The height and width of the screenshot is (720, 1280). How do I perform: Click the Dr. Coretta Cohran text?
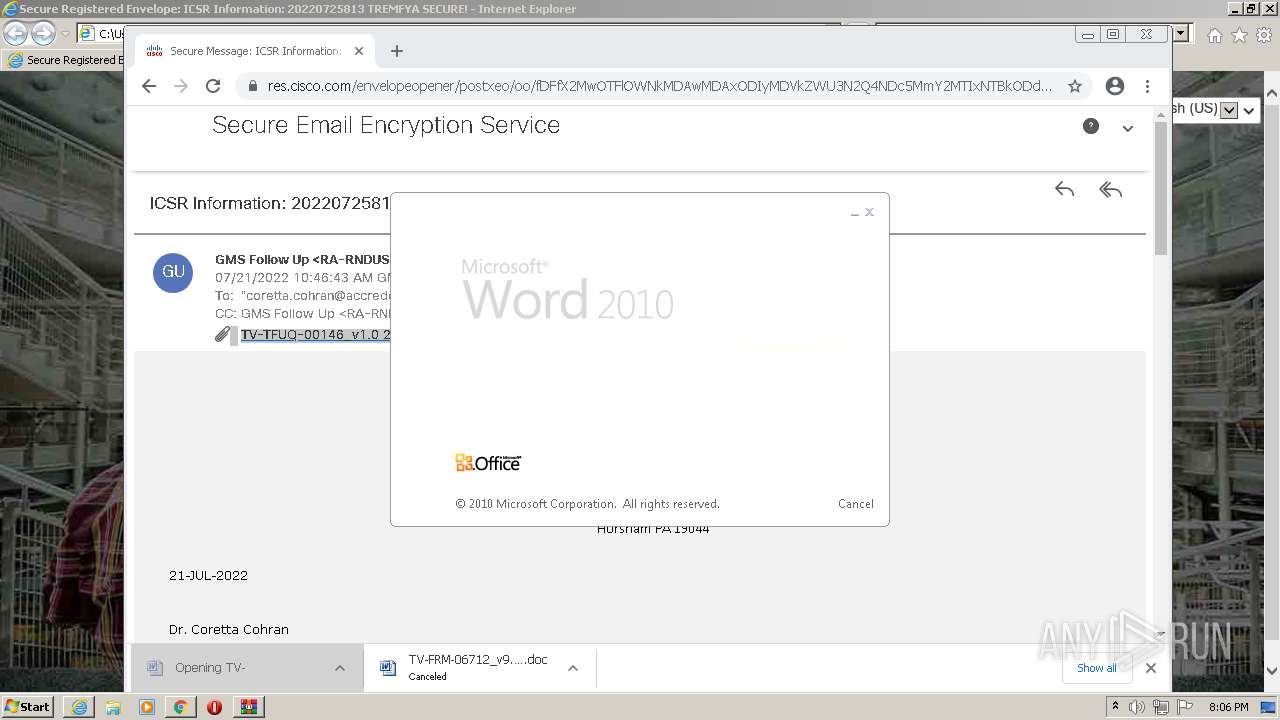[x=229, y=630]
